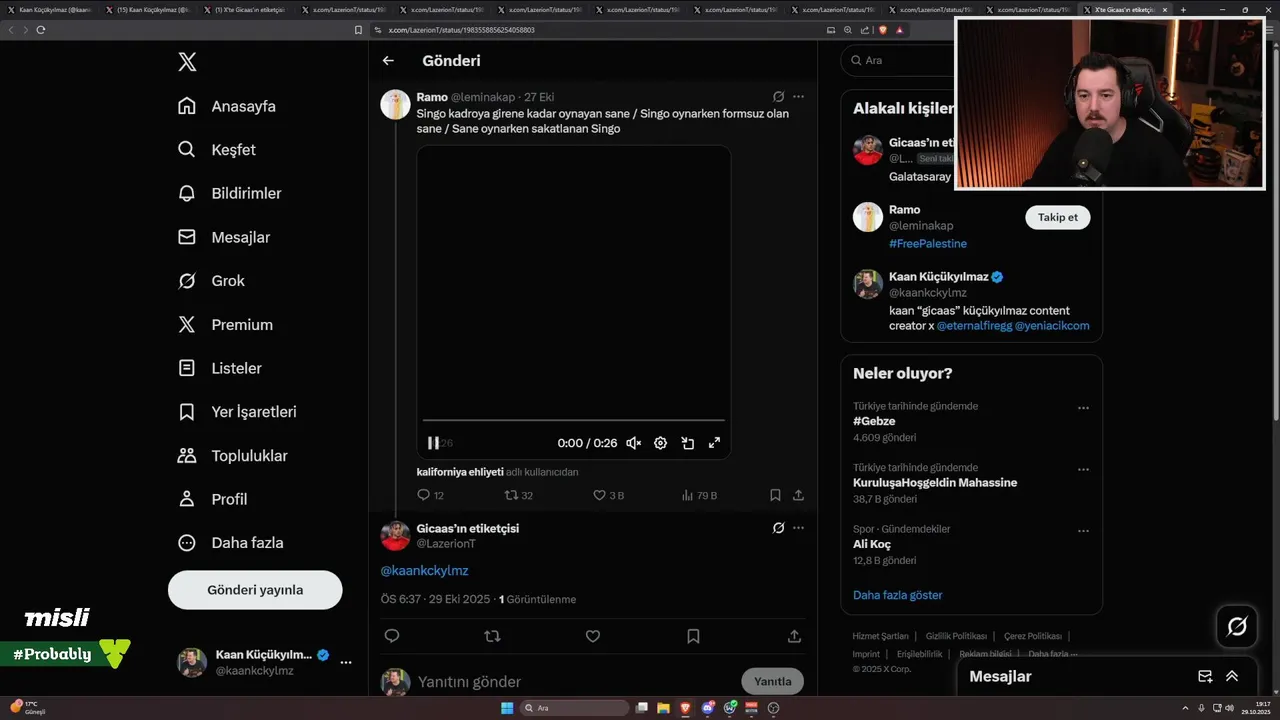The height and width of the screenshot is (720, 1280).
Task: Pause the video playback
Action: pyautogui.click(x=433, y=443)
